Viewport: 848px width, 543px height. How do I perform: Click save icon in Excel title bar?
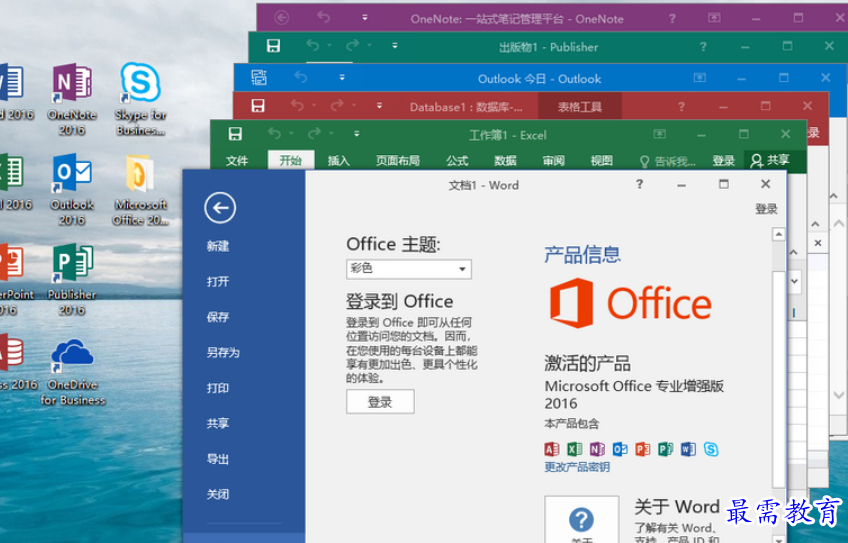coord(235,134)
